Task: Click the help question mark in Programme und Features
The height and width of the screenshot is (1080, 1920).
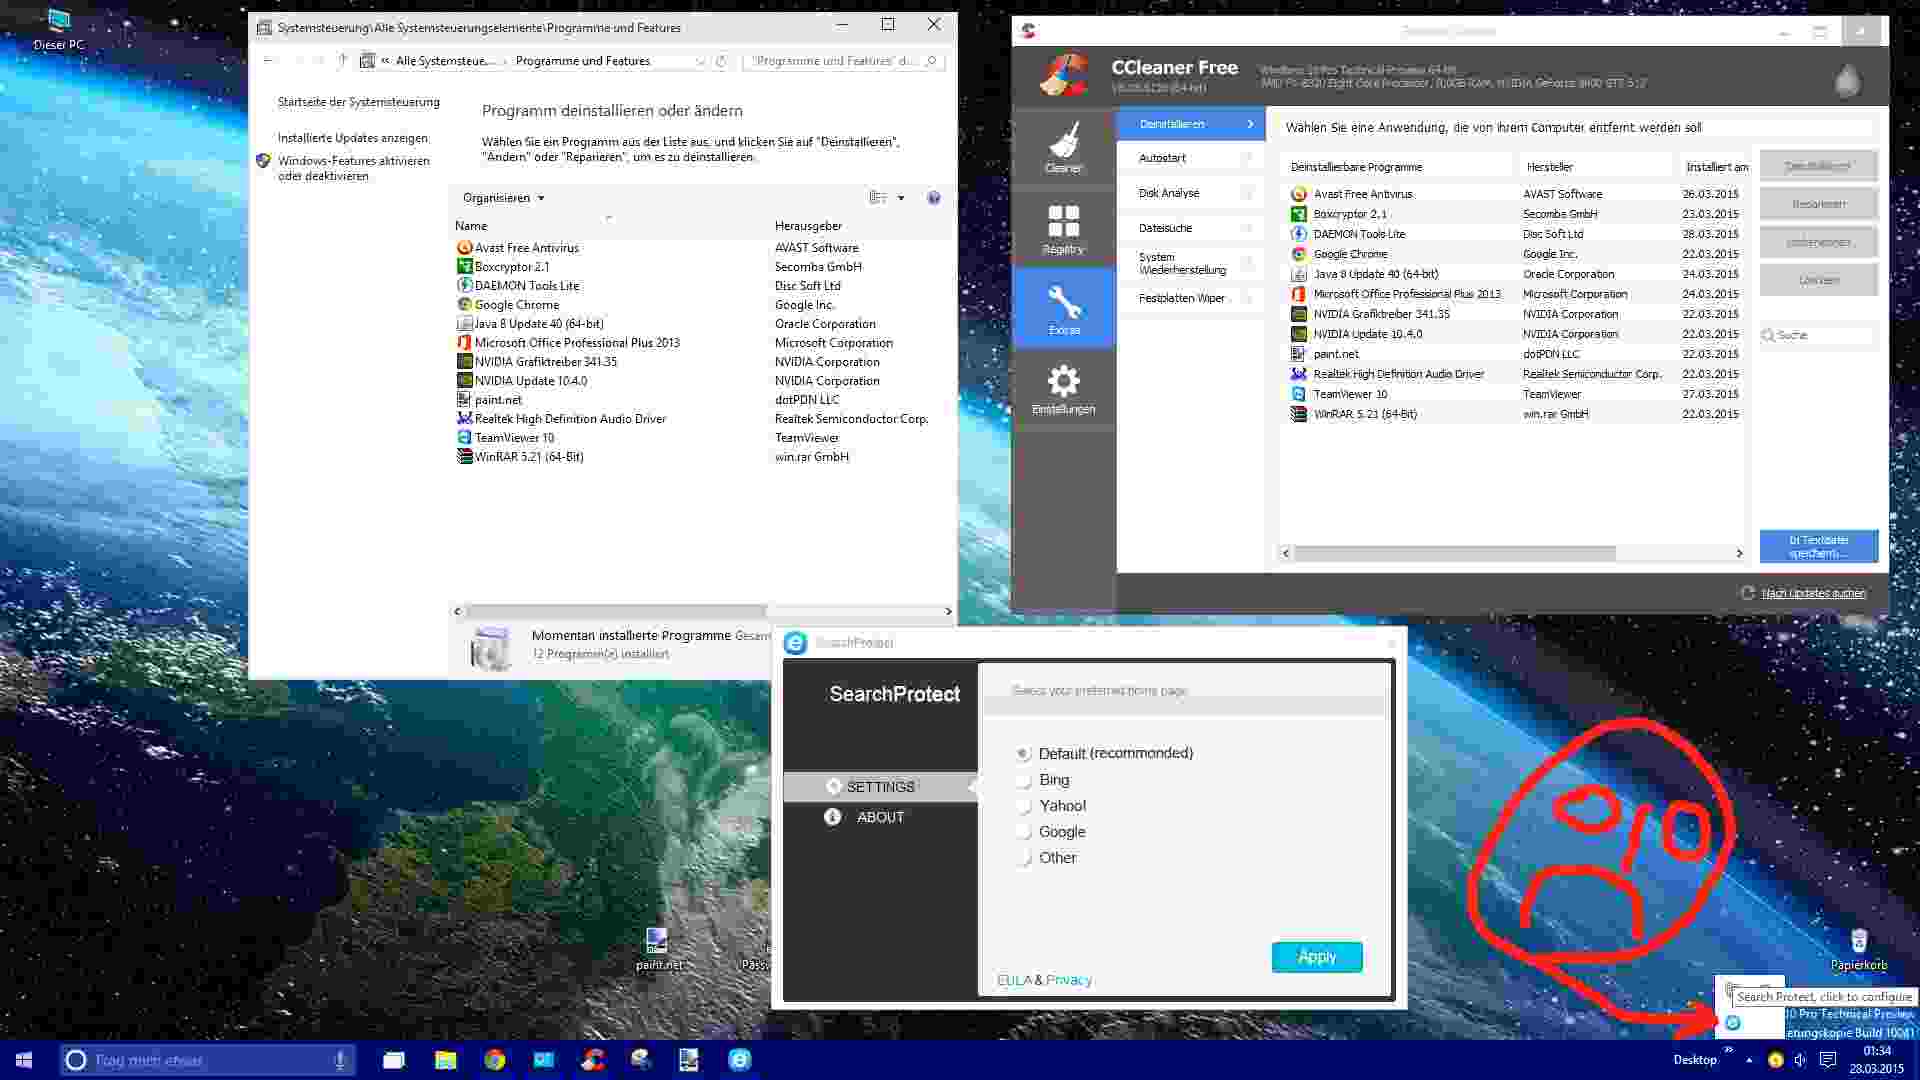Action: [934, 198]
